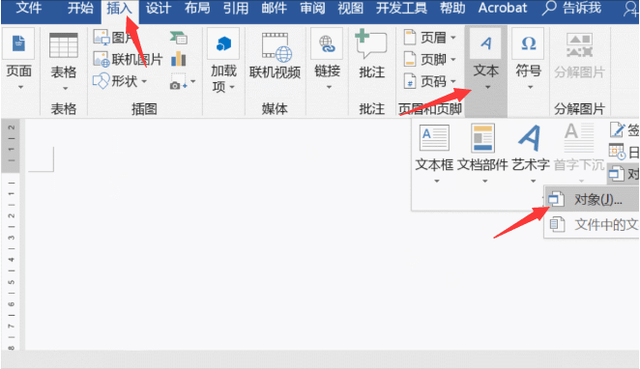Click the 分解图片 icon

coord(579,56)
